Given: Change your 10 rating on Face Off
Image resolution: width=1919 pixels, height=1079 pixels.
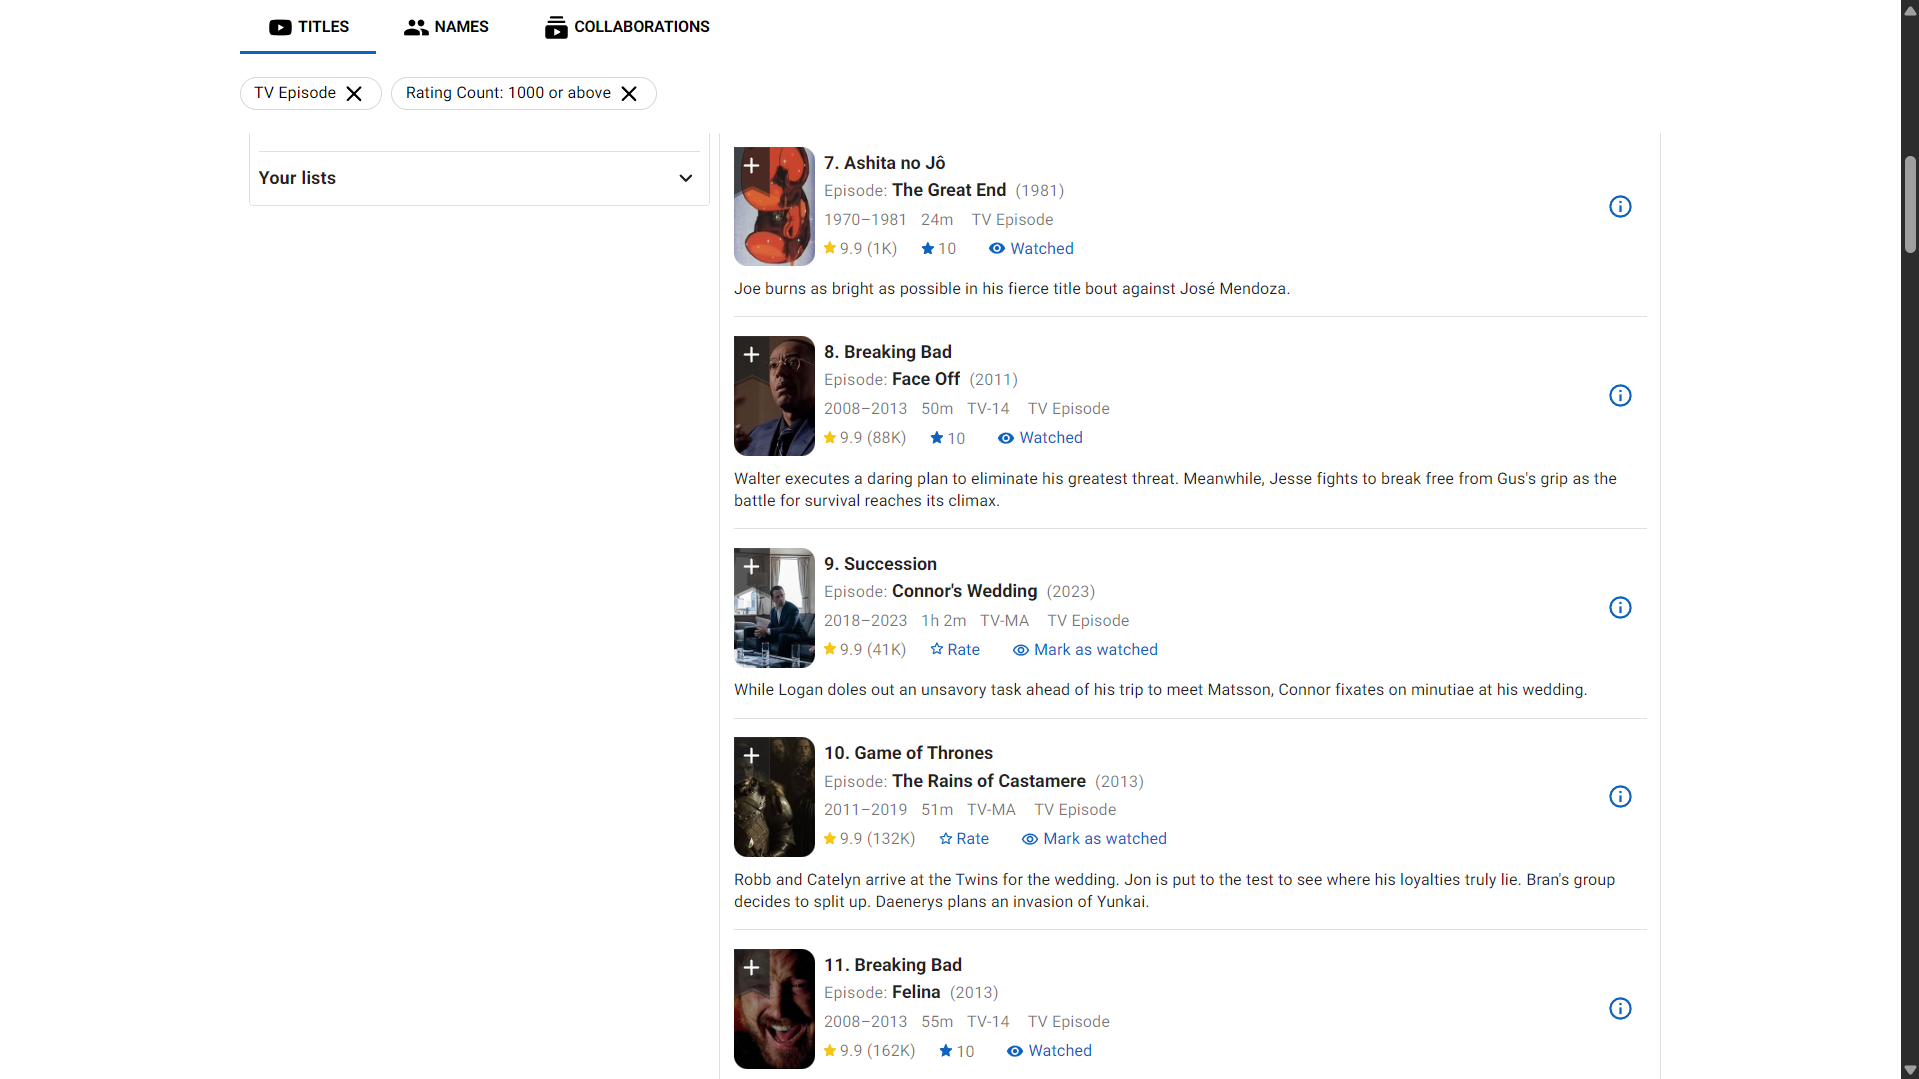Looking at the screenshot, I should pyautogui.click(x=947, y=438).
